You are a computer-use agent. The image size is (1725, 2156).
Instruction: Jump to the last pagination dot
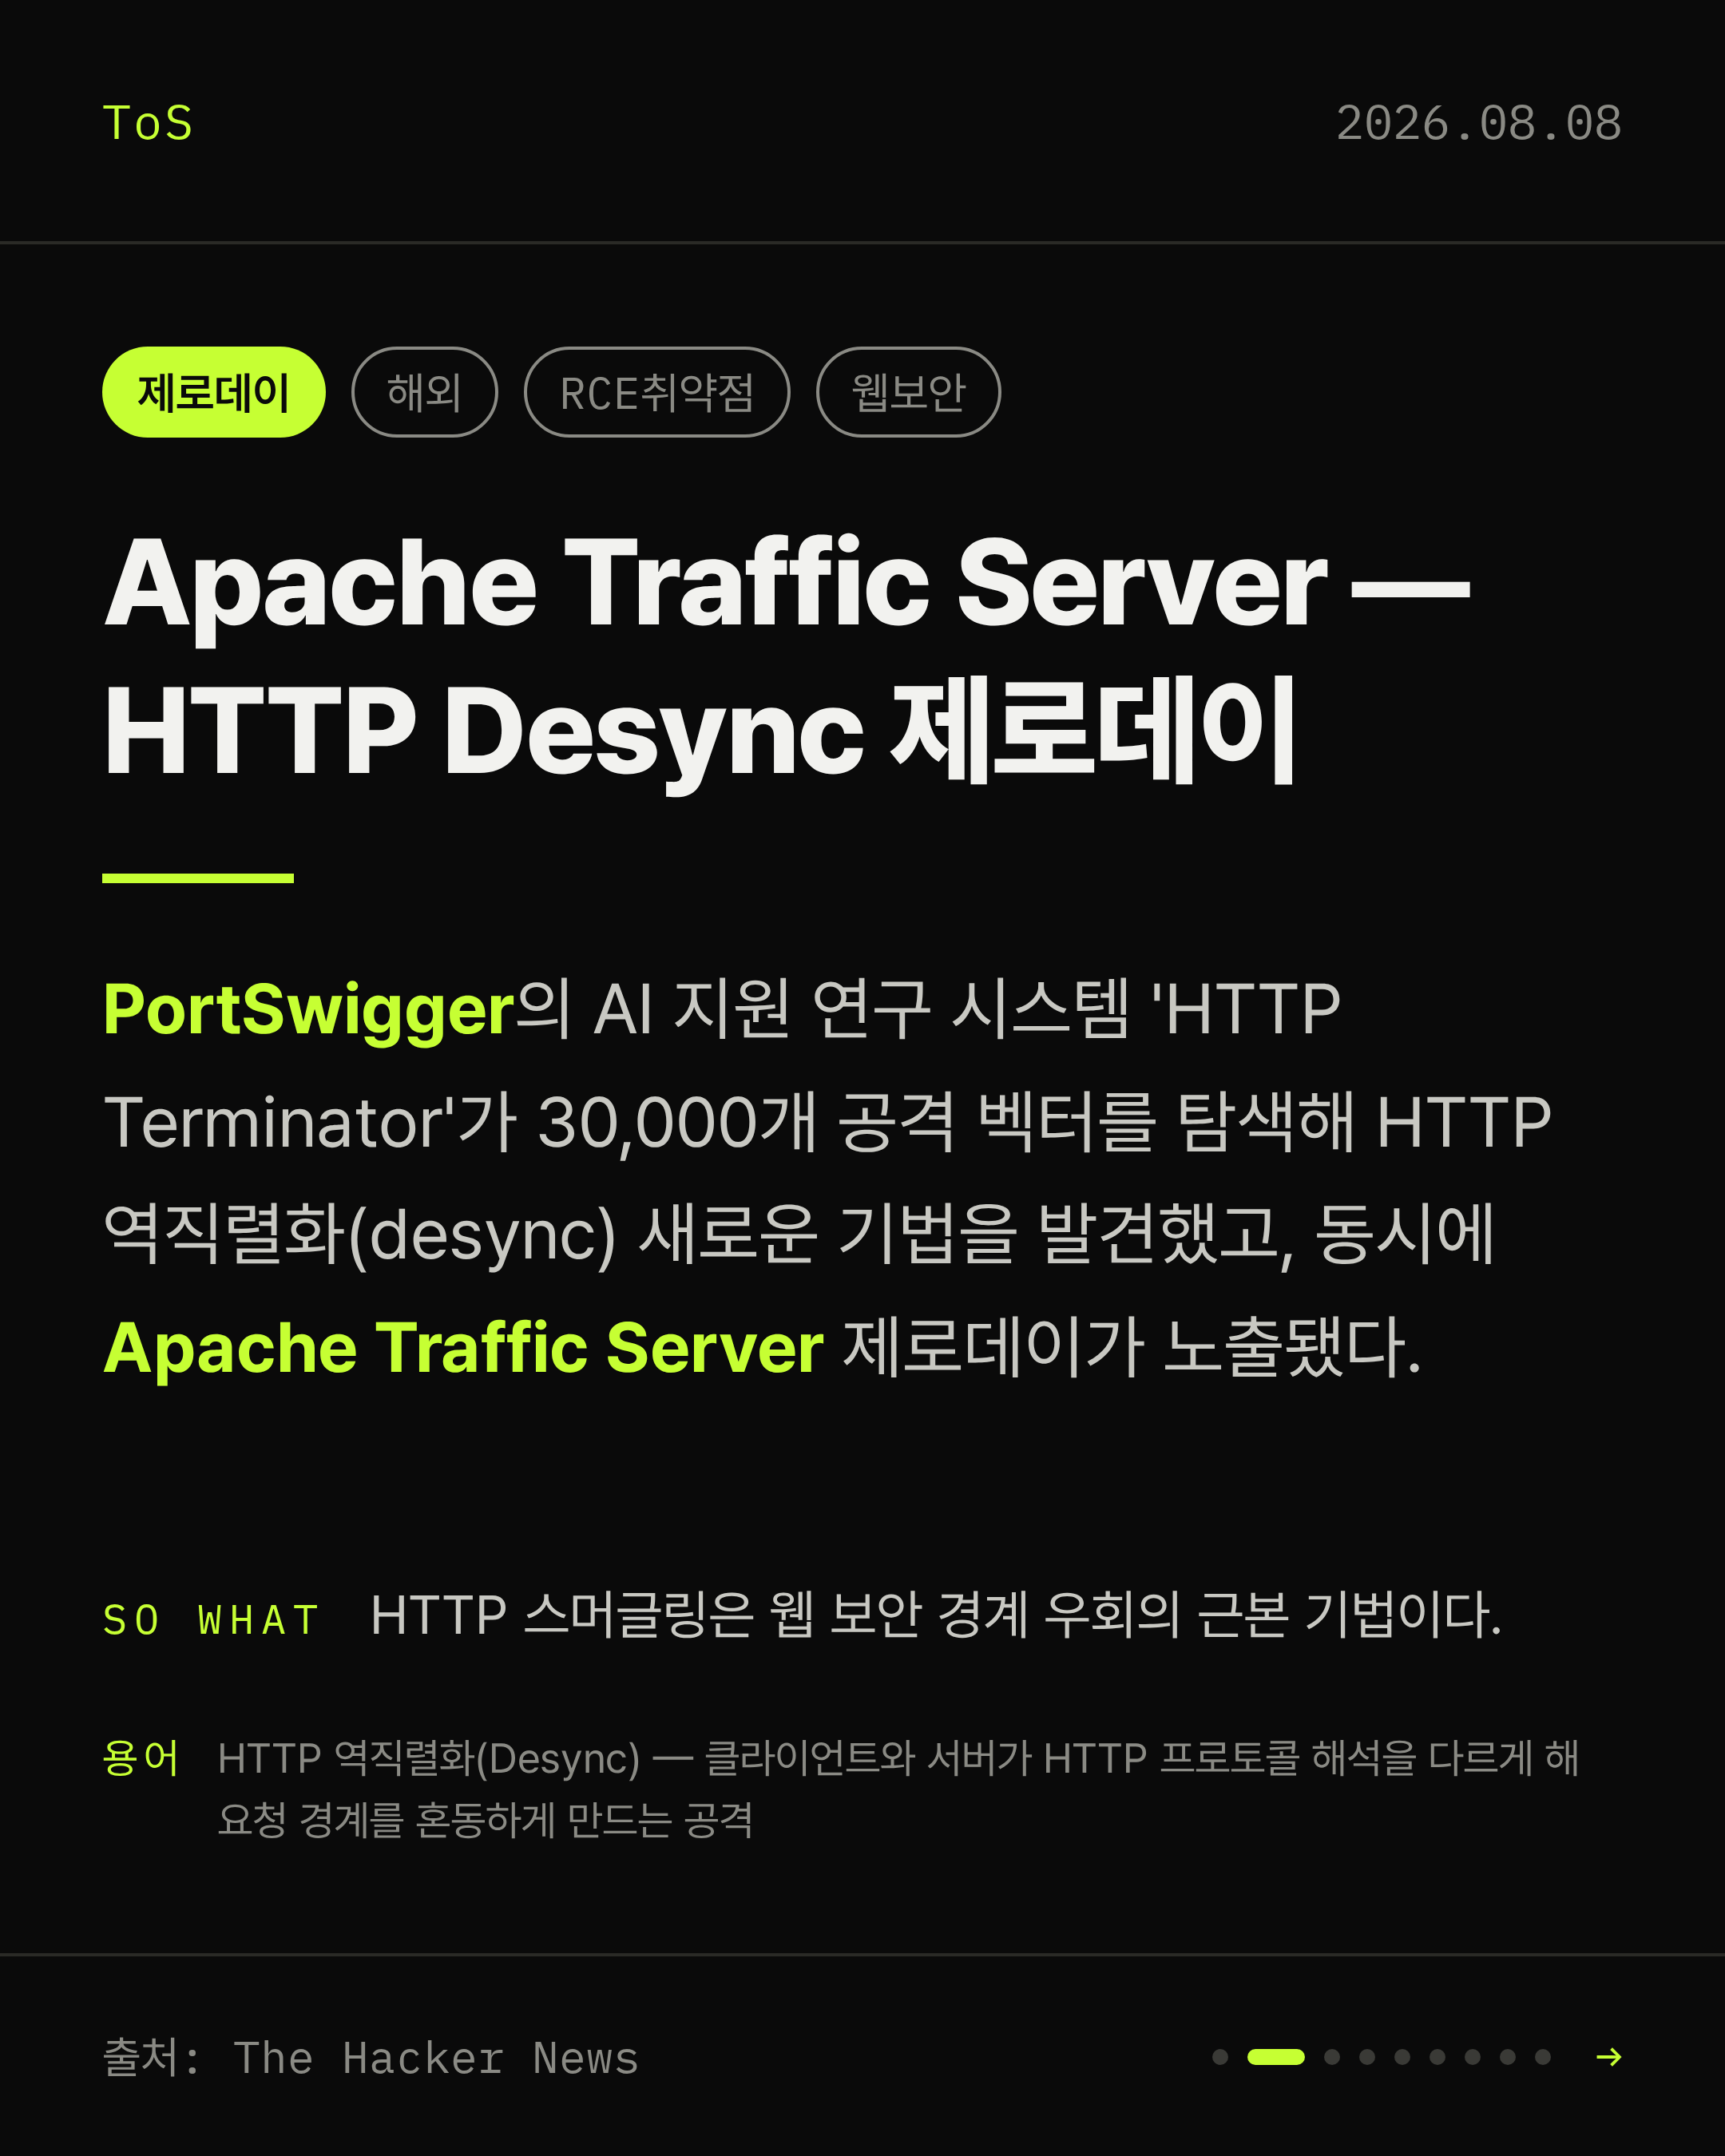[x=1543, y=2057]
